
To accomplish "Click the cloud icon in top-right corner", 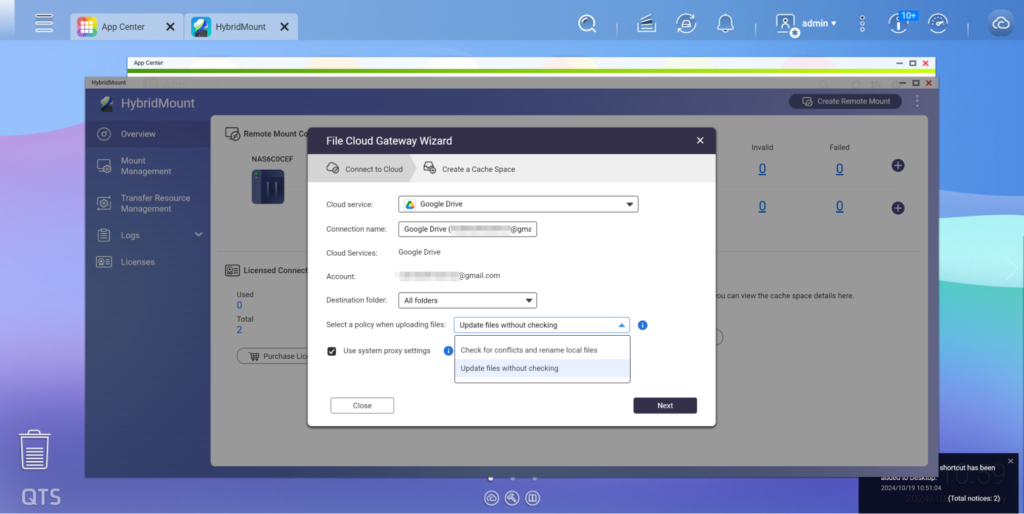I will [1000, 24].
